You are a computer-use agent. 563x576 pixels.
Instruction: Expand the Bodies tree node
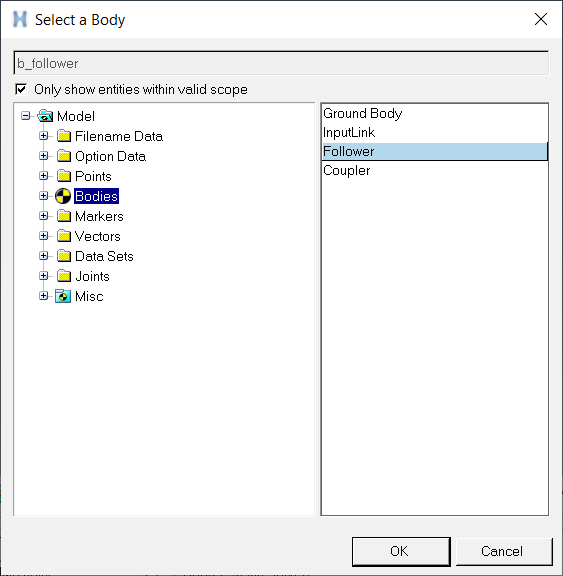(43, 196)
